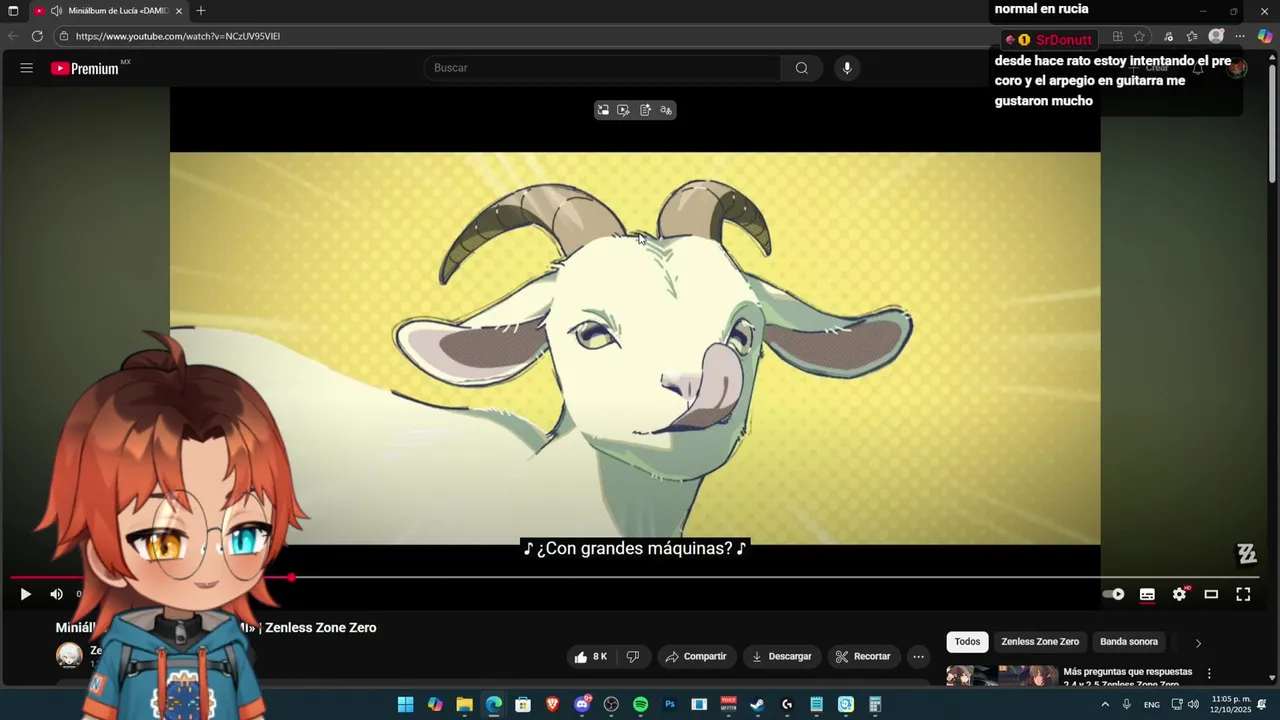Select the Miniálbum de Lucía browser tab
The width and height of the screenshot is (1280, 720).
[108, 11]
